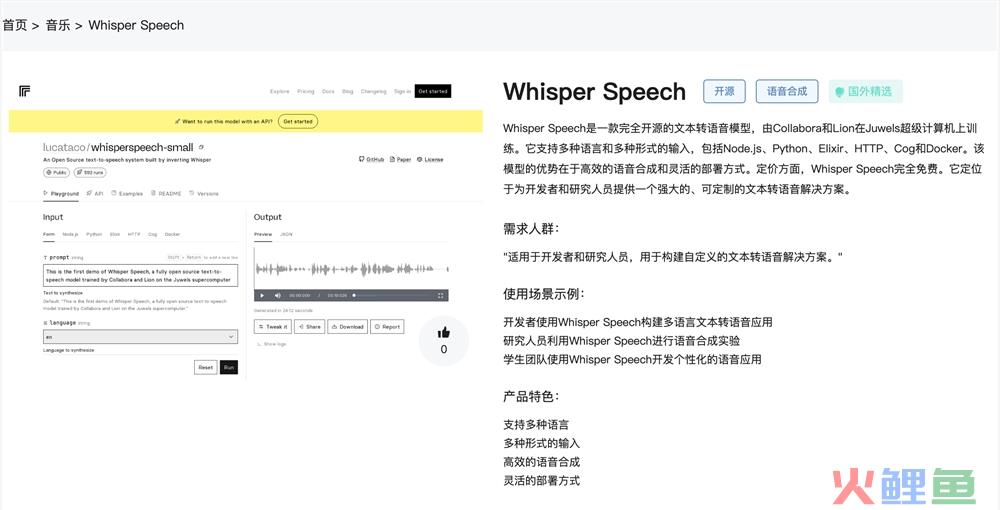Select the Docker input tab
Screen dimensions: 1000x510
click(x=172, y=234)
